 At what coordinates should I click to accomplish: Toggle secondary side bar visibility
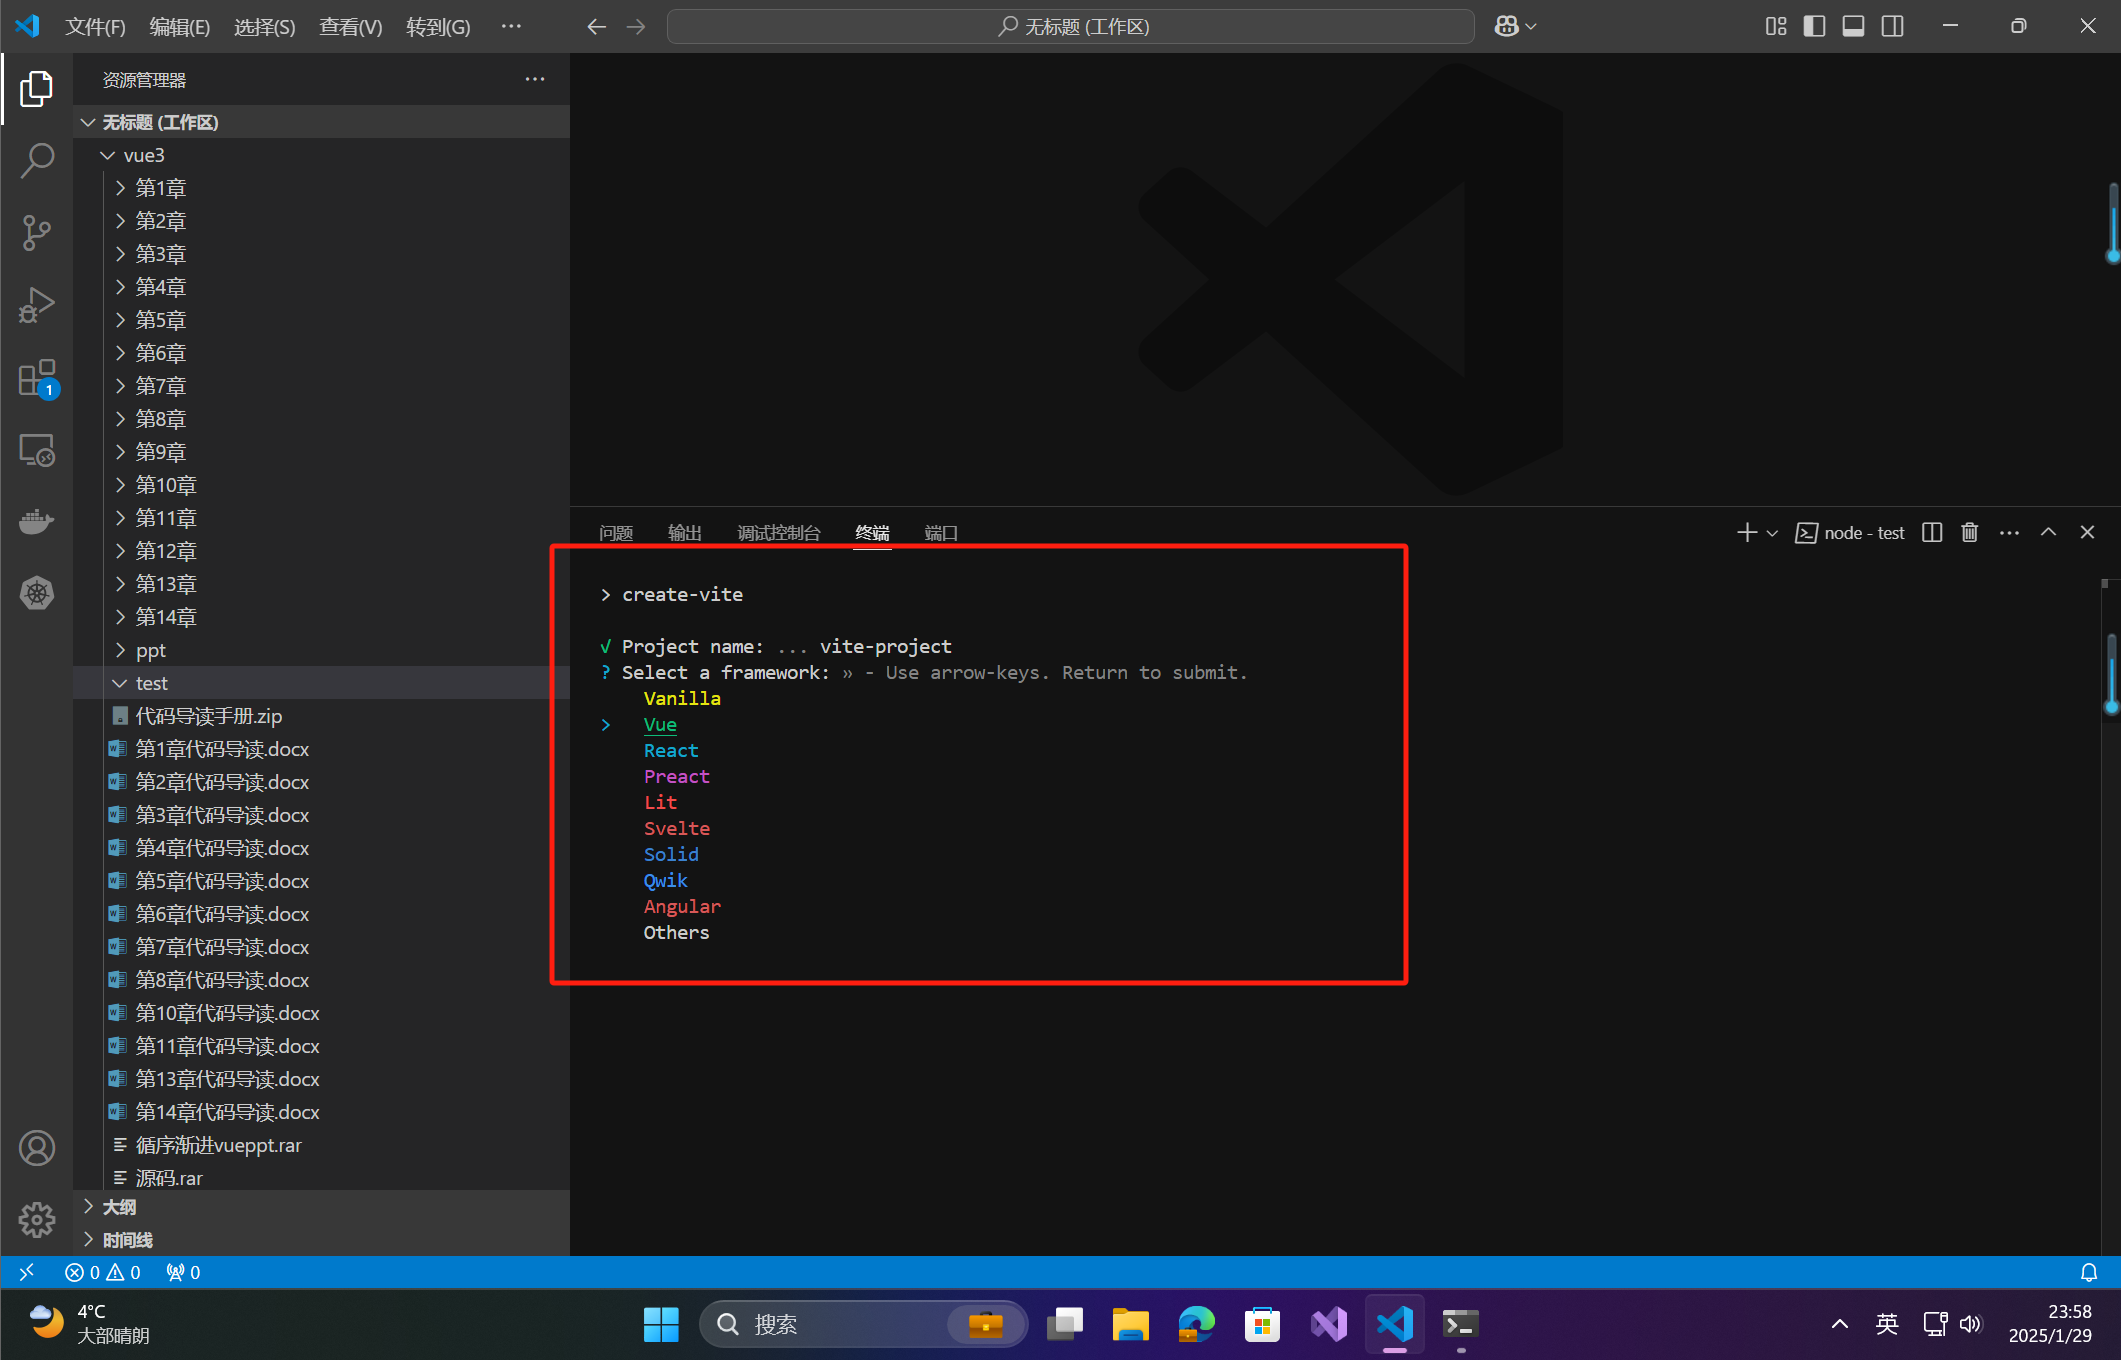(1892, 27)
